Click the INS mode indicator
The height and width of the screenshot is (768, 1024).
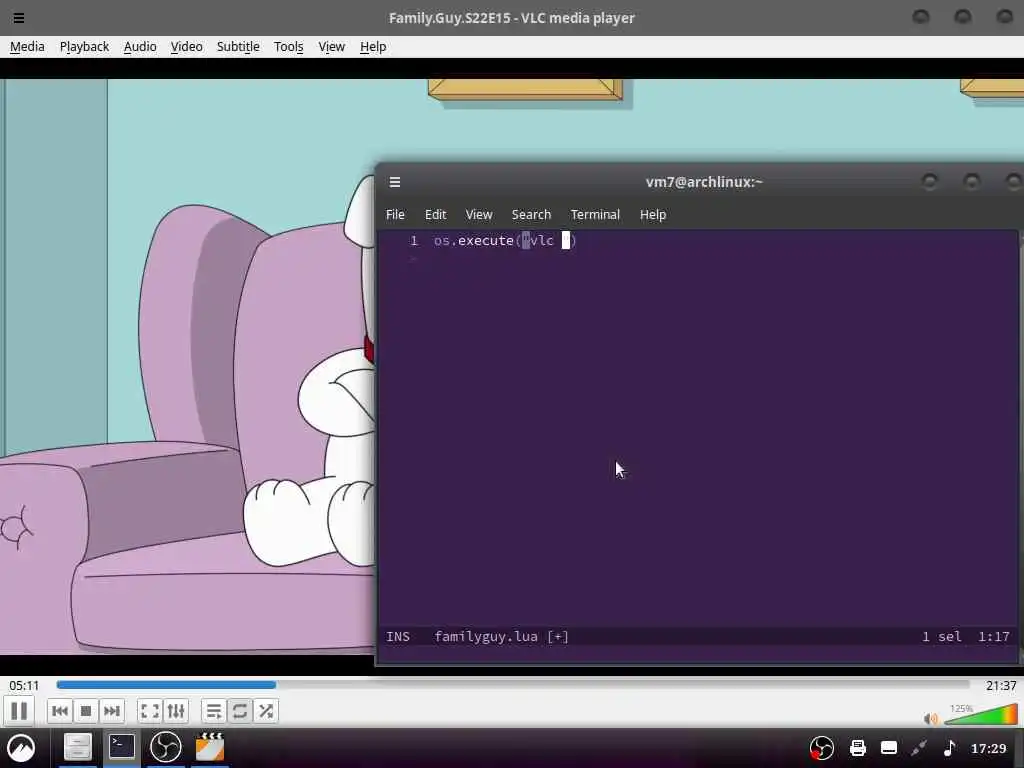tap(398, 636)
